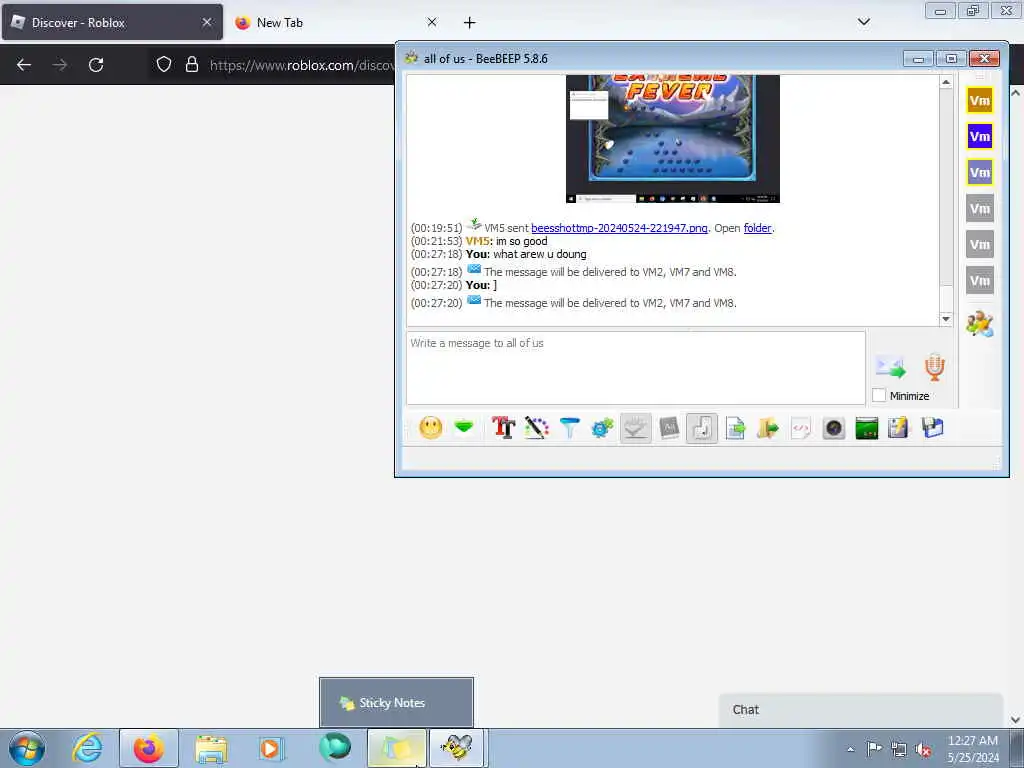Click the send folder icon

pos(768,428)
